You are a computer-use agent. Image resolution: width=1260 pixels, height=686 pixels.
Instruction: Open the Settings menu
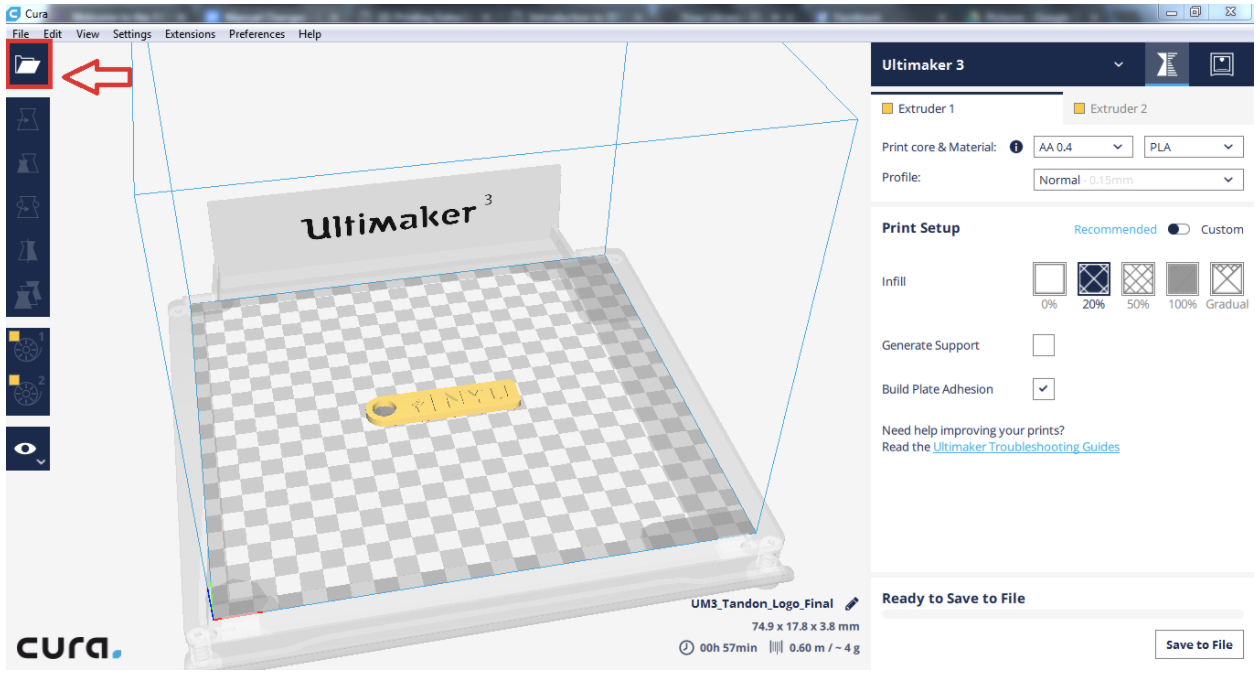pyautogui.click(x=132, y=34)
